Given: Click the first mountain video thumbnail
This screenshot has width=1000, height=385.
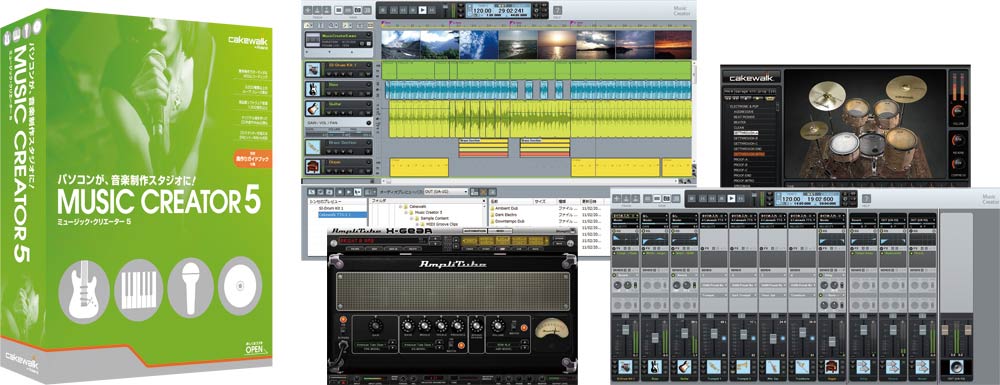Looking at the screenshot, I should (401, 45).
